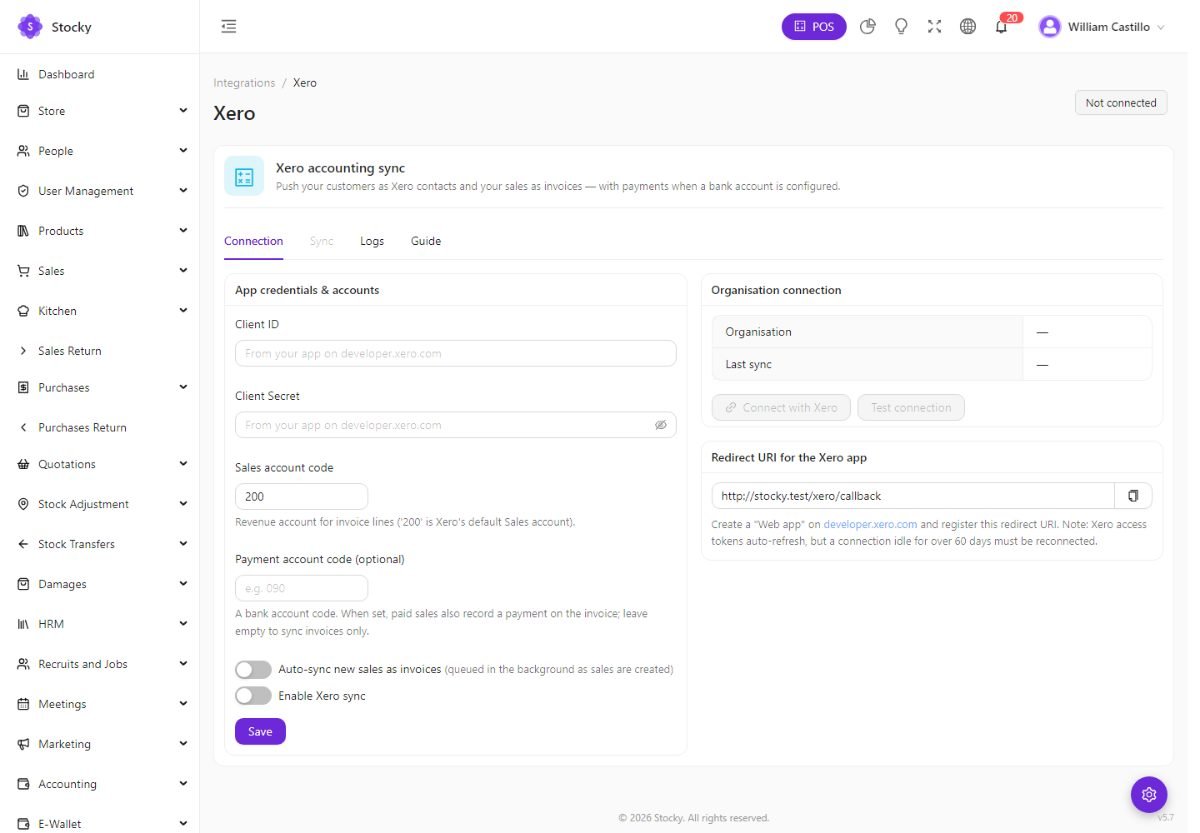
Task: Click the Accounting wallet icon in the sidebar
Action: (x=24, y=784)
